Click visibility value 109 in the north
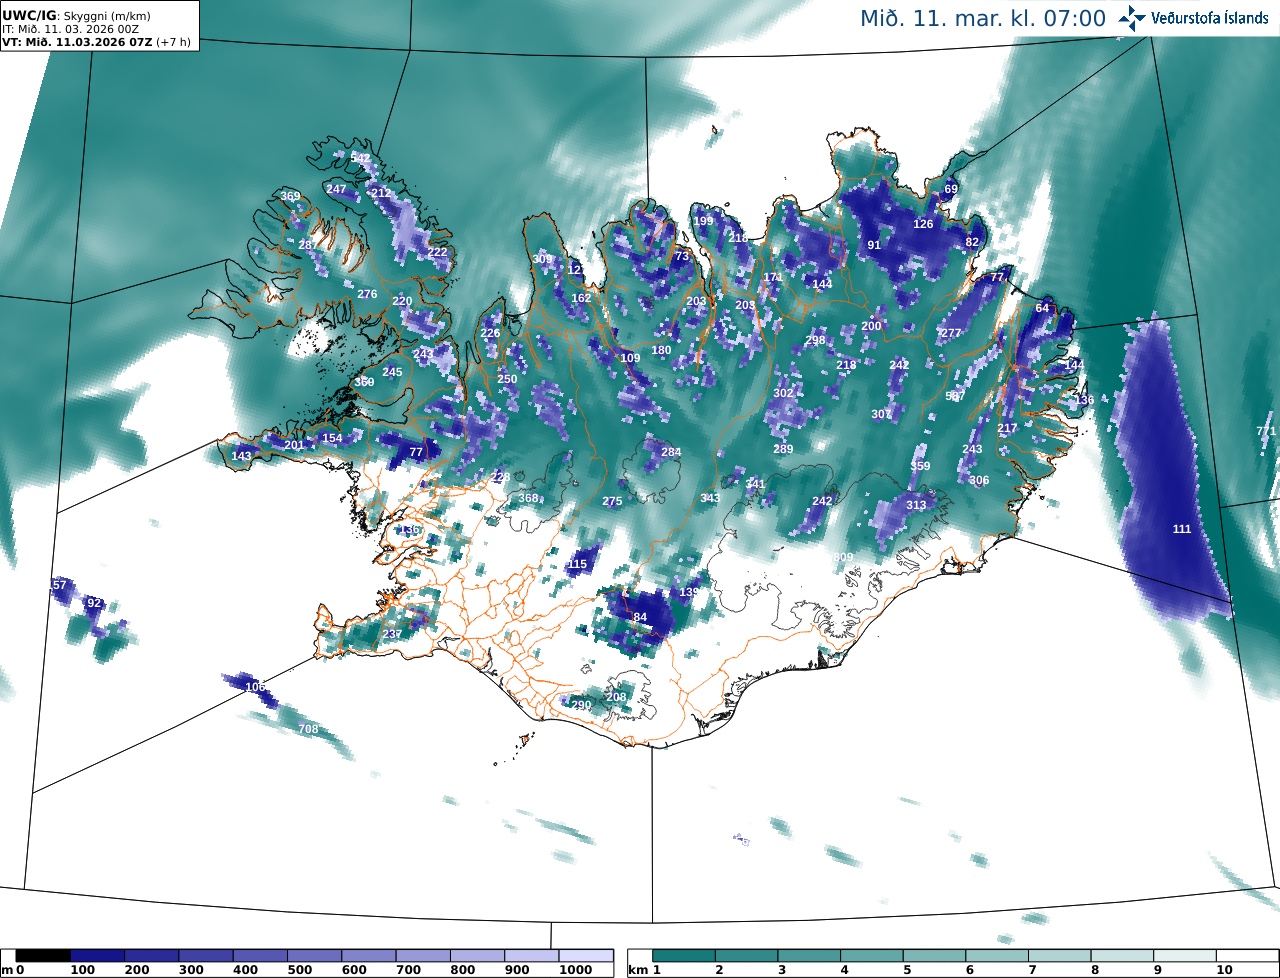 pos(630,358)
